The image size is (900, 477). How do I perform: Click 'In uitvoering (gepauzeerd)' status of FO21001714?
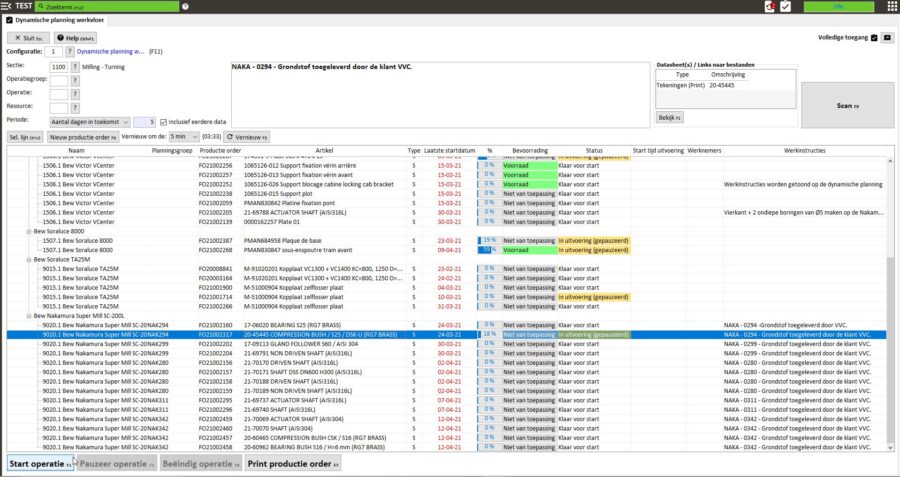point(594,297)
